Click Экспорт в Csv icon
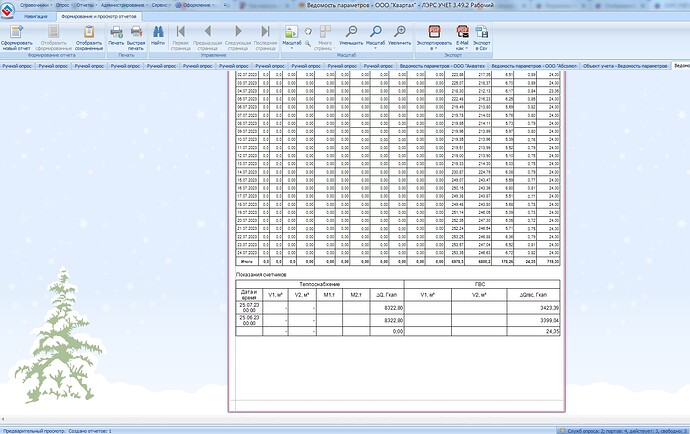Image resolution: width=690 pixels, height=434 pixels. (481, 32)
